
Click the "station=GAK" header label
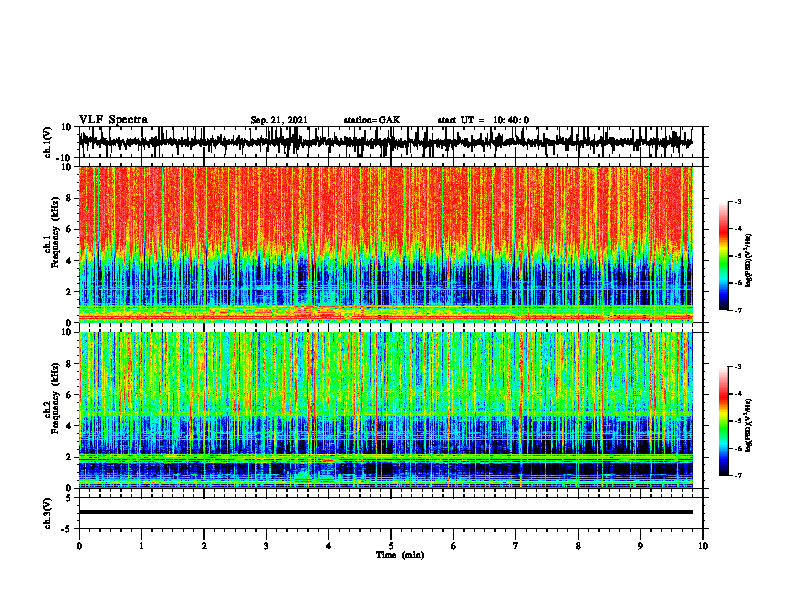click(372, 120)
